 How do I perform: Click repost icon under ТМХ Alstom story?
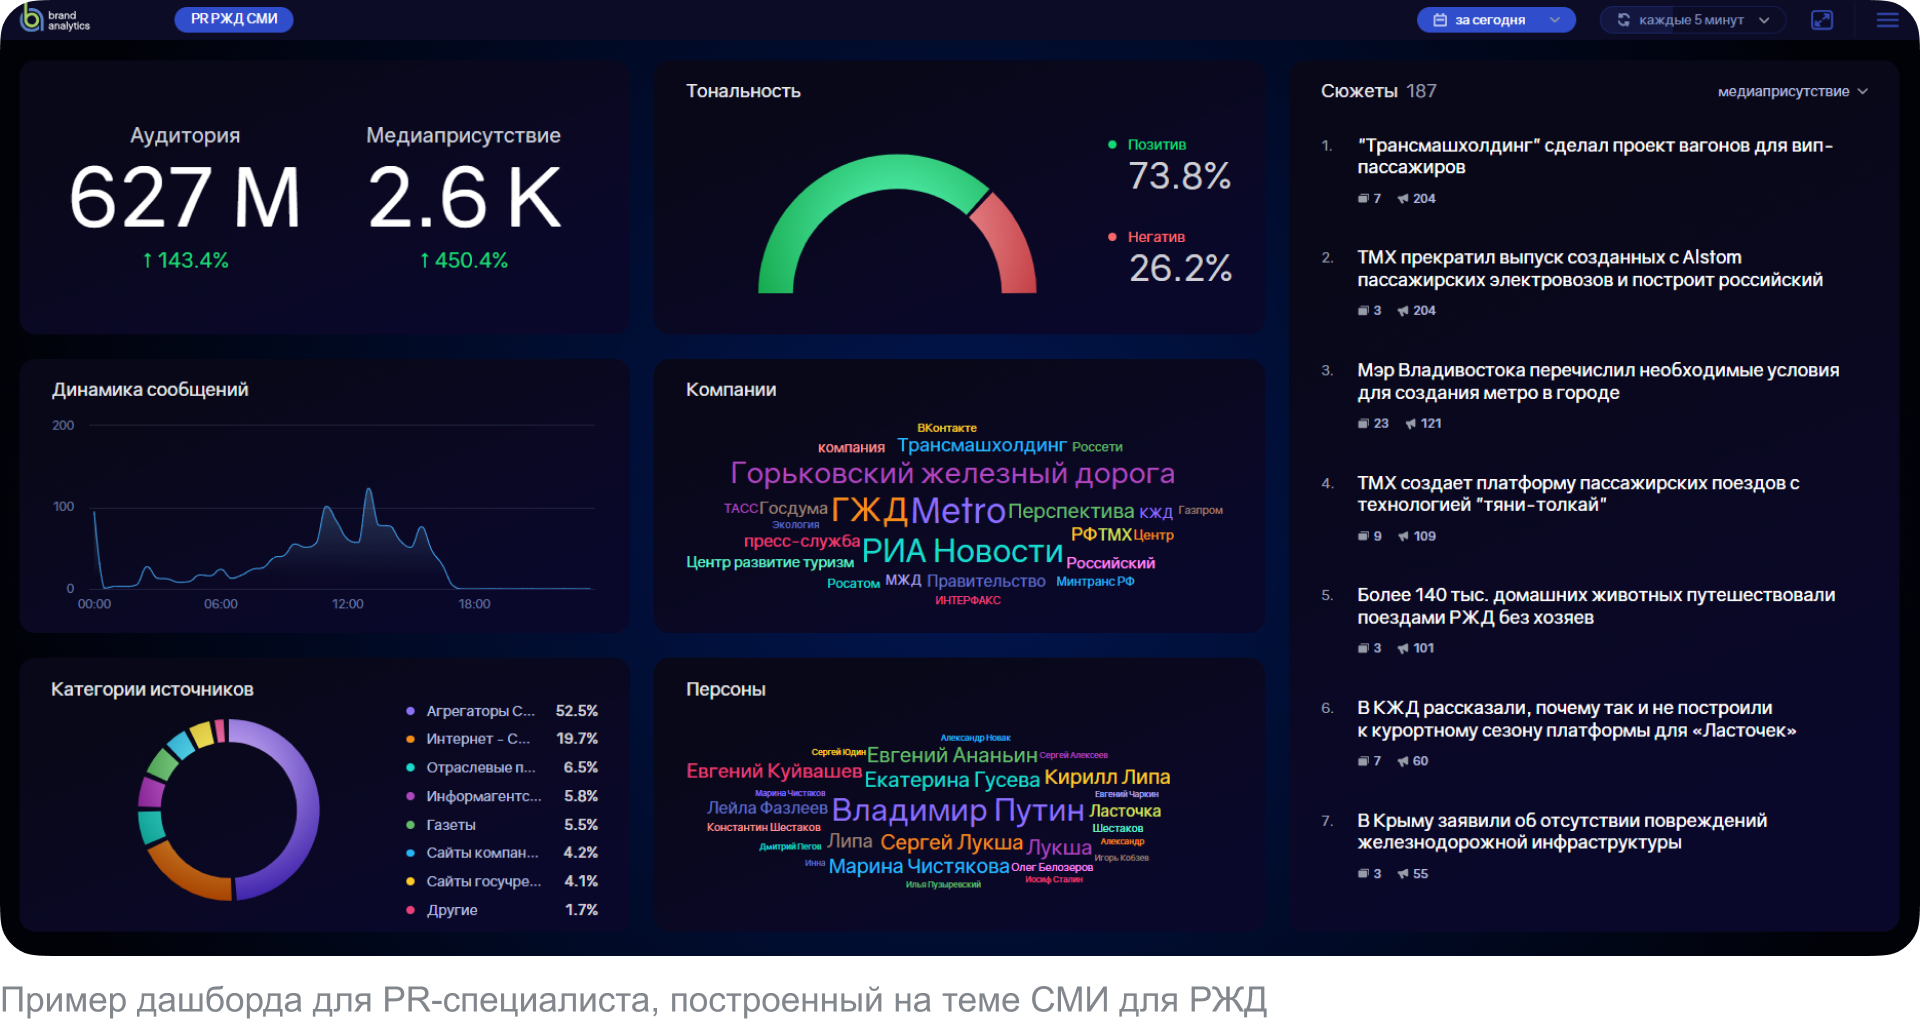point(1403,311)
